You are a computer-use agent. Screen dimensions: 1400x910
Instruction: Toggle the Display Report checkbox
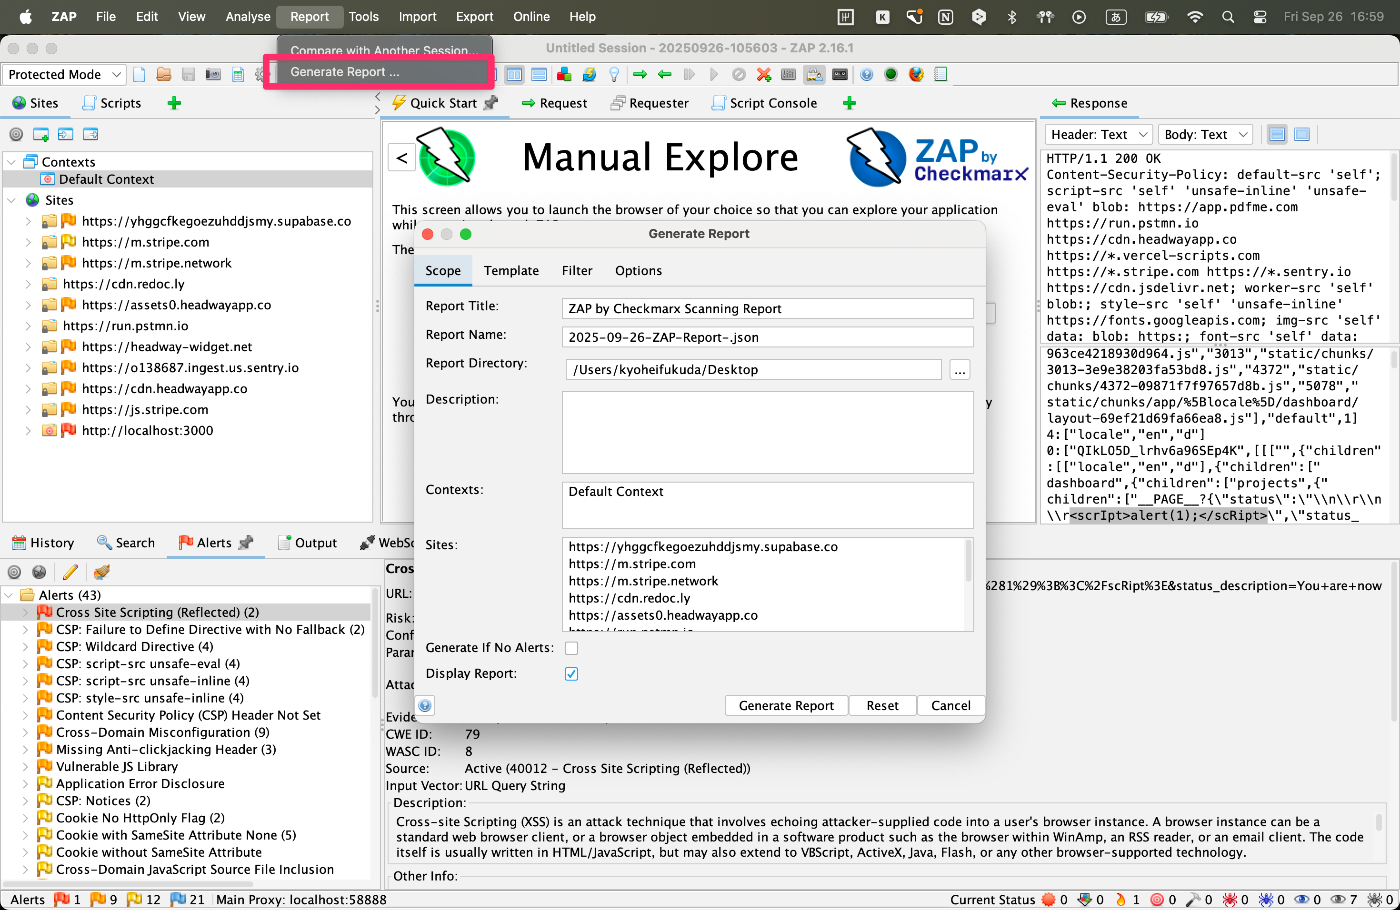pyautogui.click(x=571, y=674)
